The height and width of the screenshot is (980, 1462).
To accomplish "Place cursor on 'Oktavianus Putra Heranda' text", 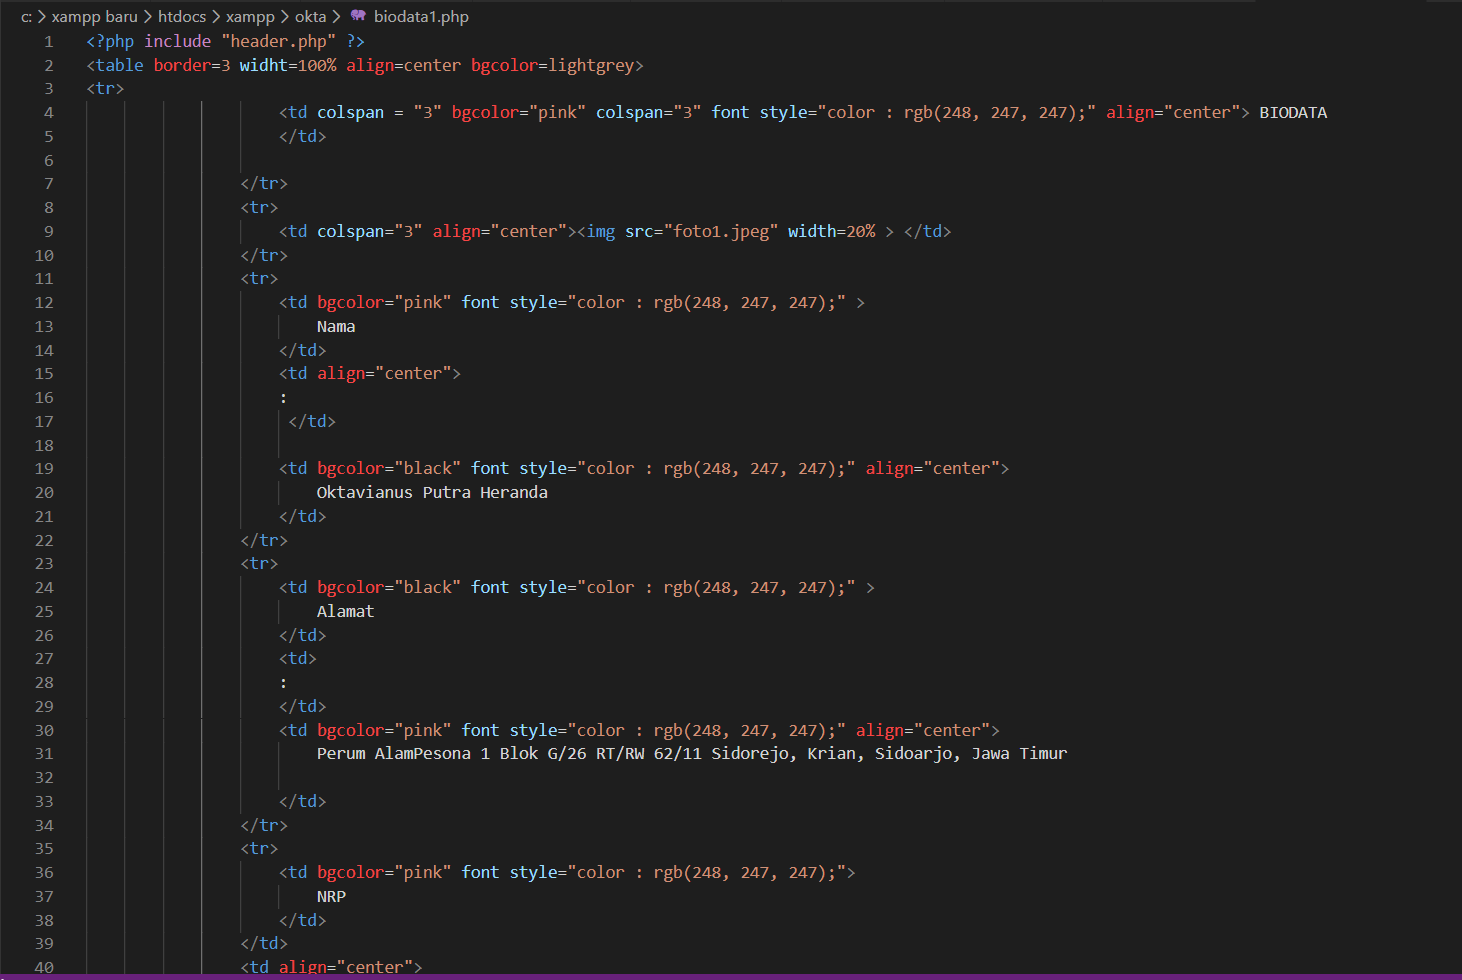I will pos(432,492).
